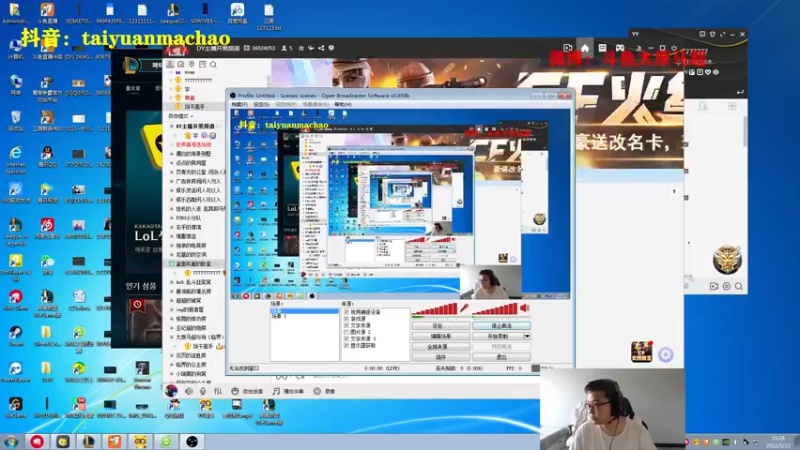Favorite the YY channel with star icon

coord(301,48)
